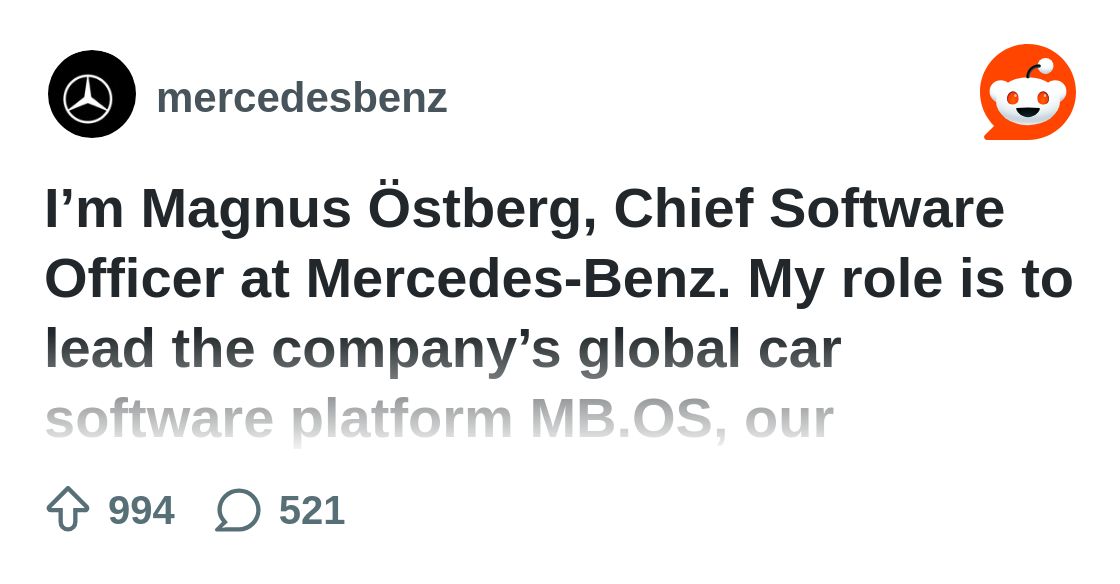Click the word "at" in the title

264,280
